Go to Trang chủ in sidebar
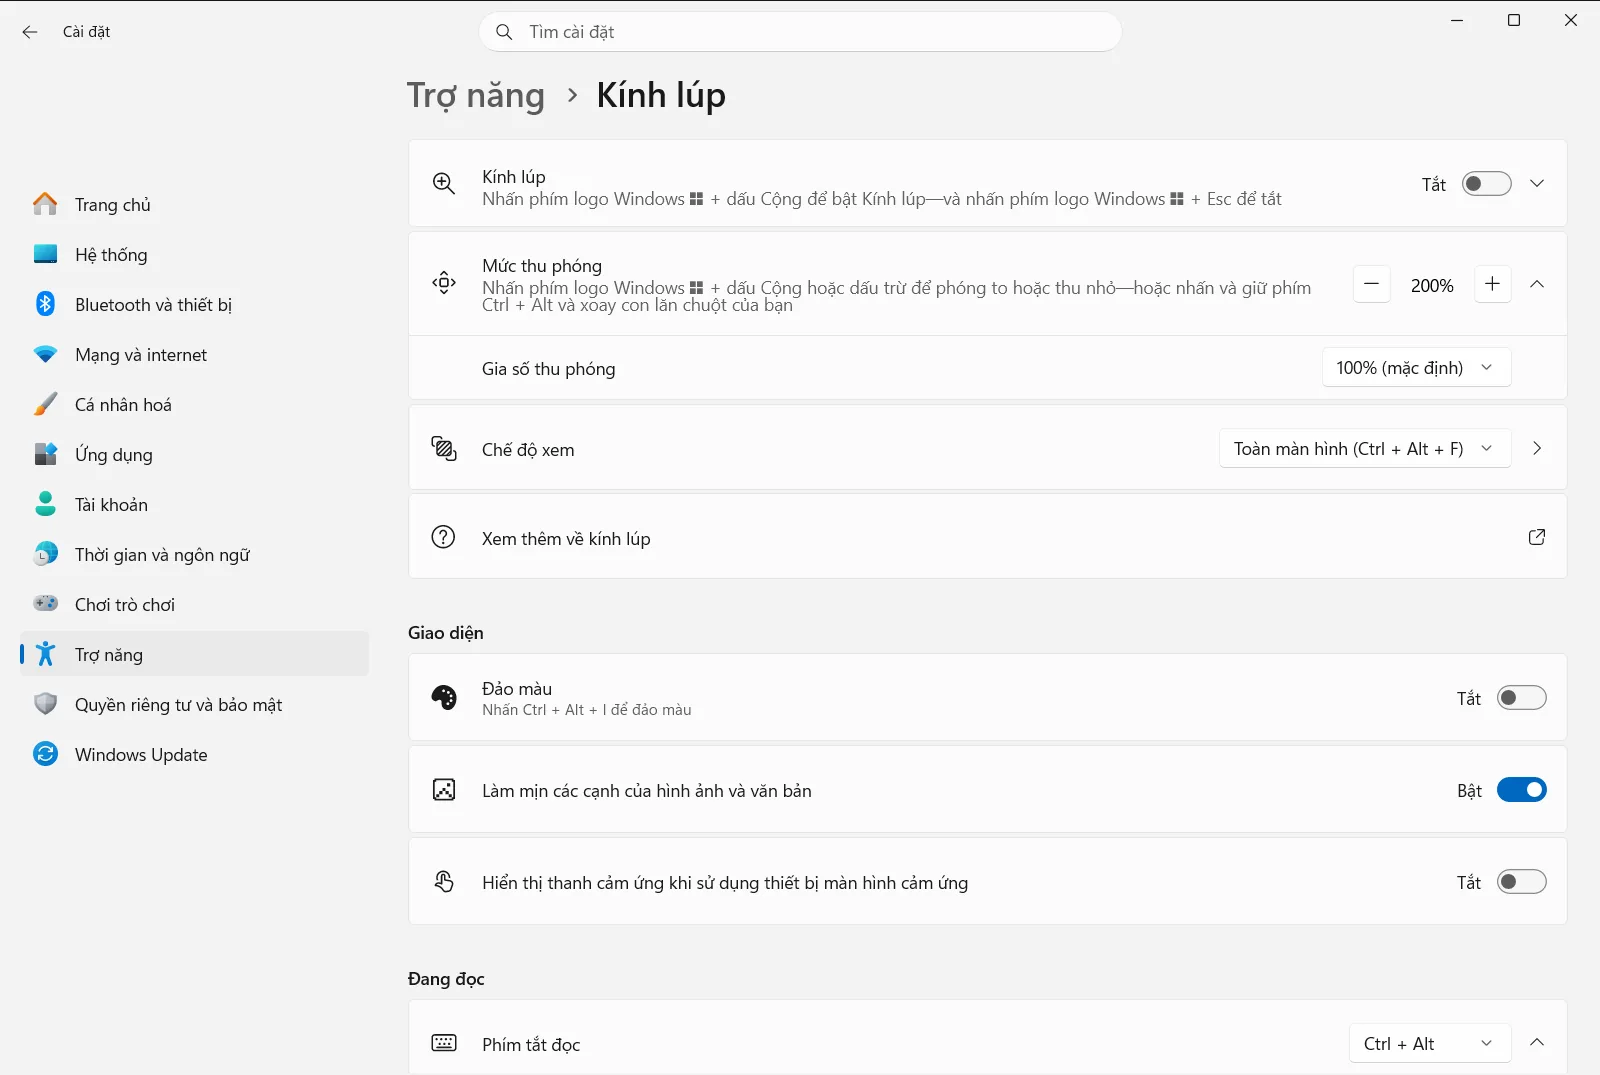The width and height of the screenshot is (1600, 1075). [194, 204]
